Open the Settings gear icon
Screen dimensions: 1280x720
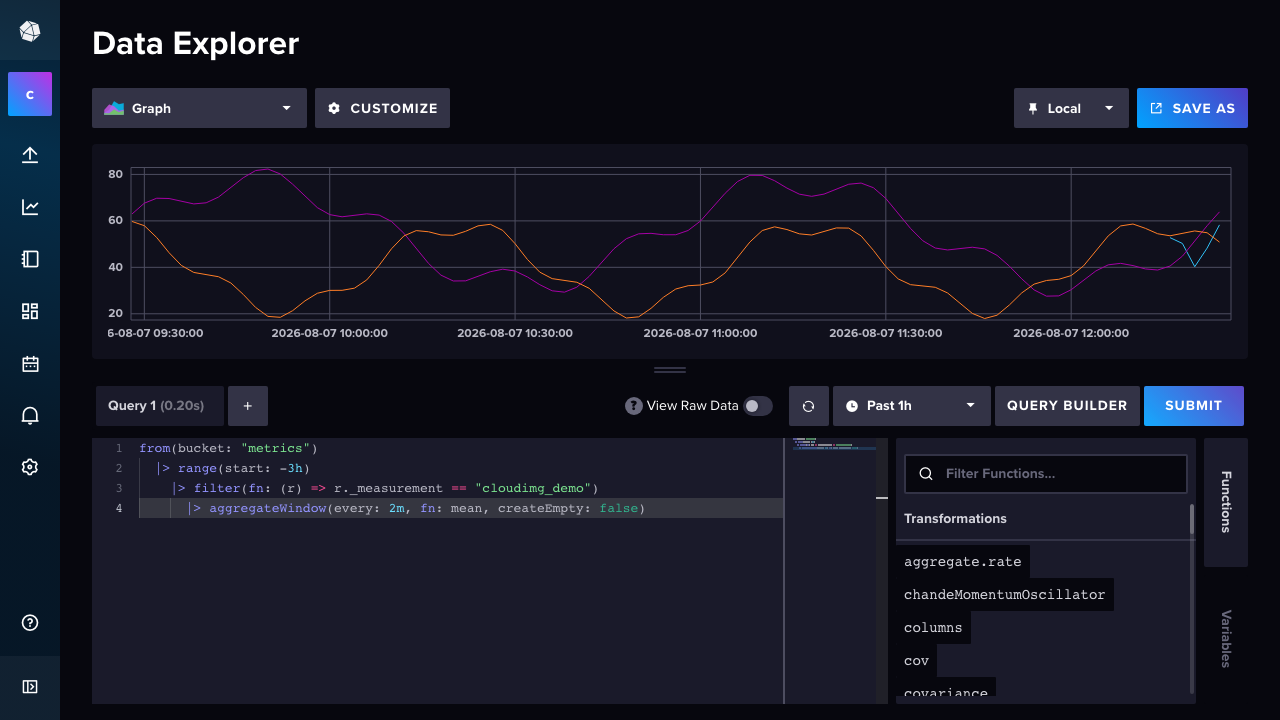tap(30, 467)
